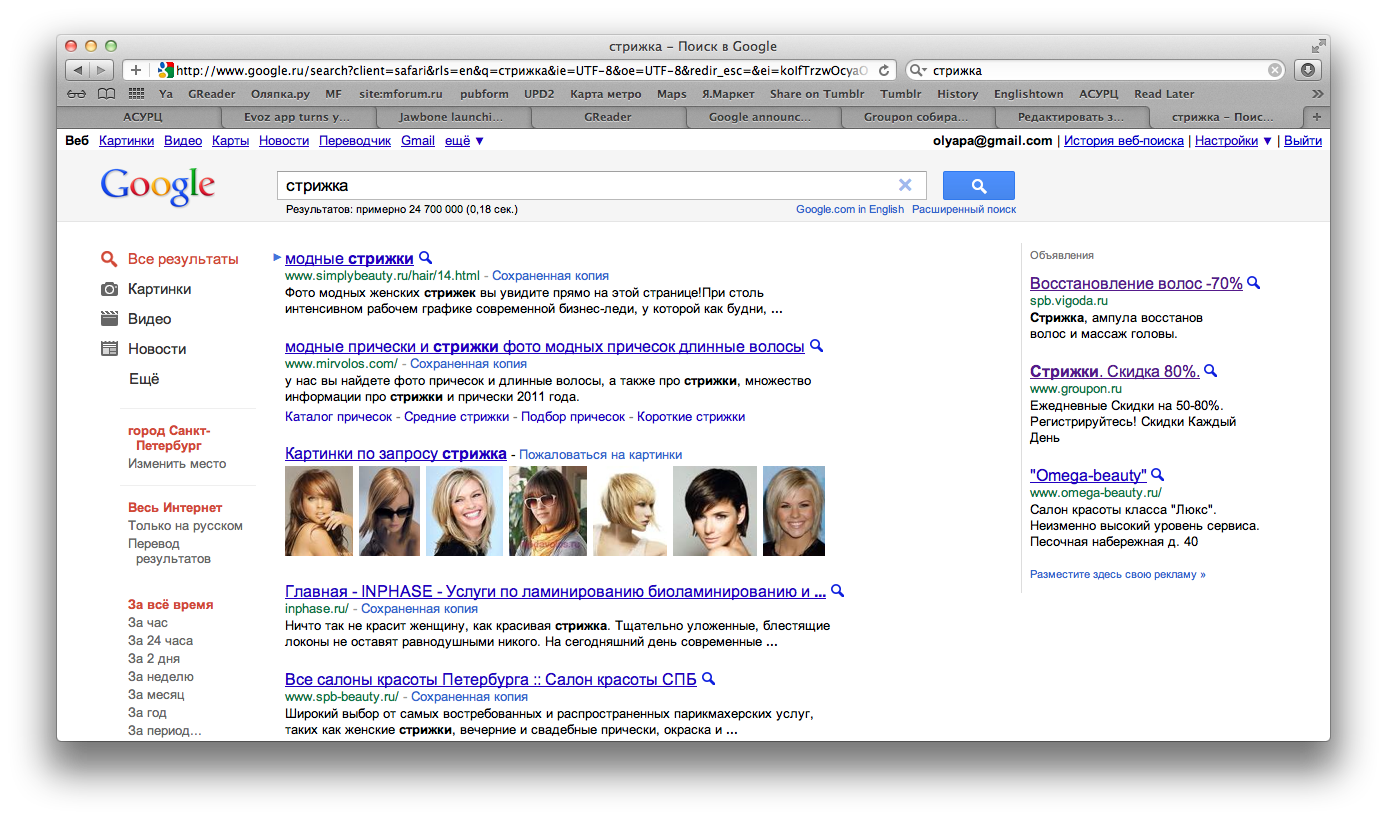This screenshot has height=820, width=1387.
Task: Open 'История веб-поиска' link
Action: (x=1124, y=141)
